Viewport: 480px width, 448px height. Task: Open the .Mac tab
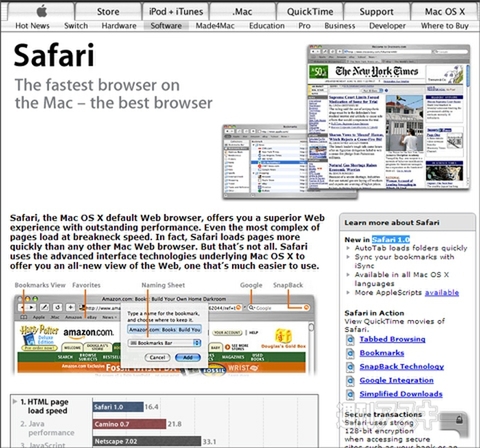243,11
